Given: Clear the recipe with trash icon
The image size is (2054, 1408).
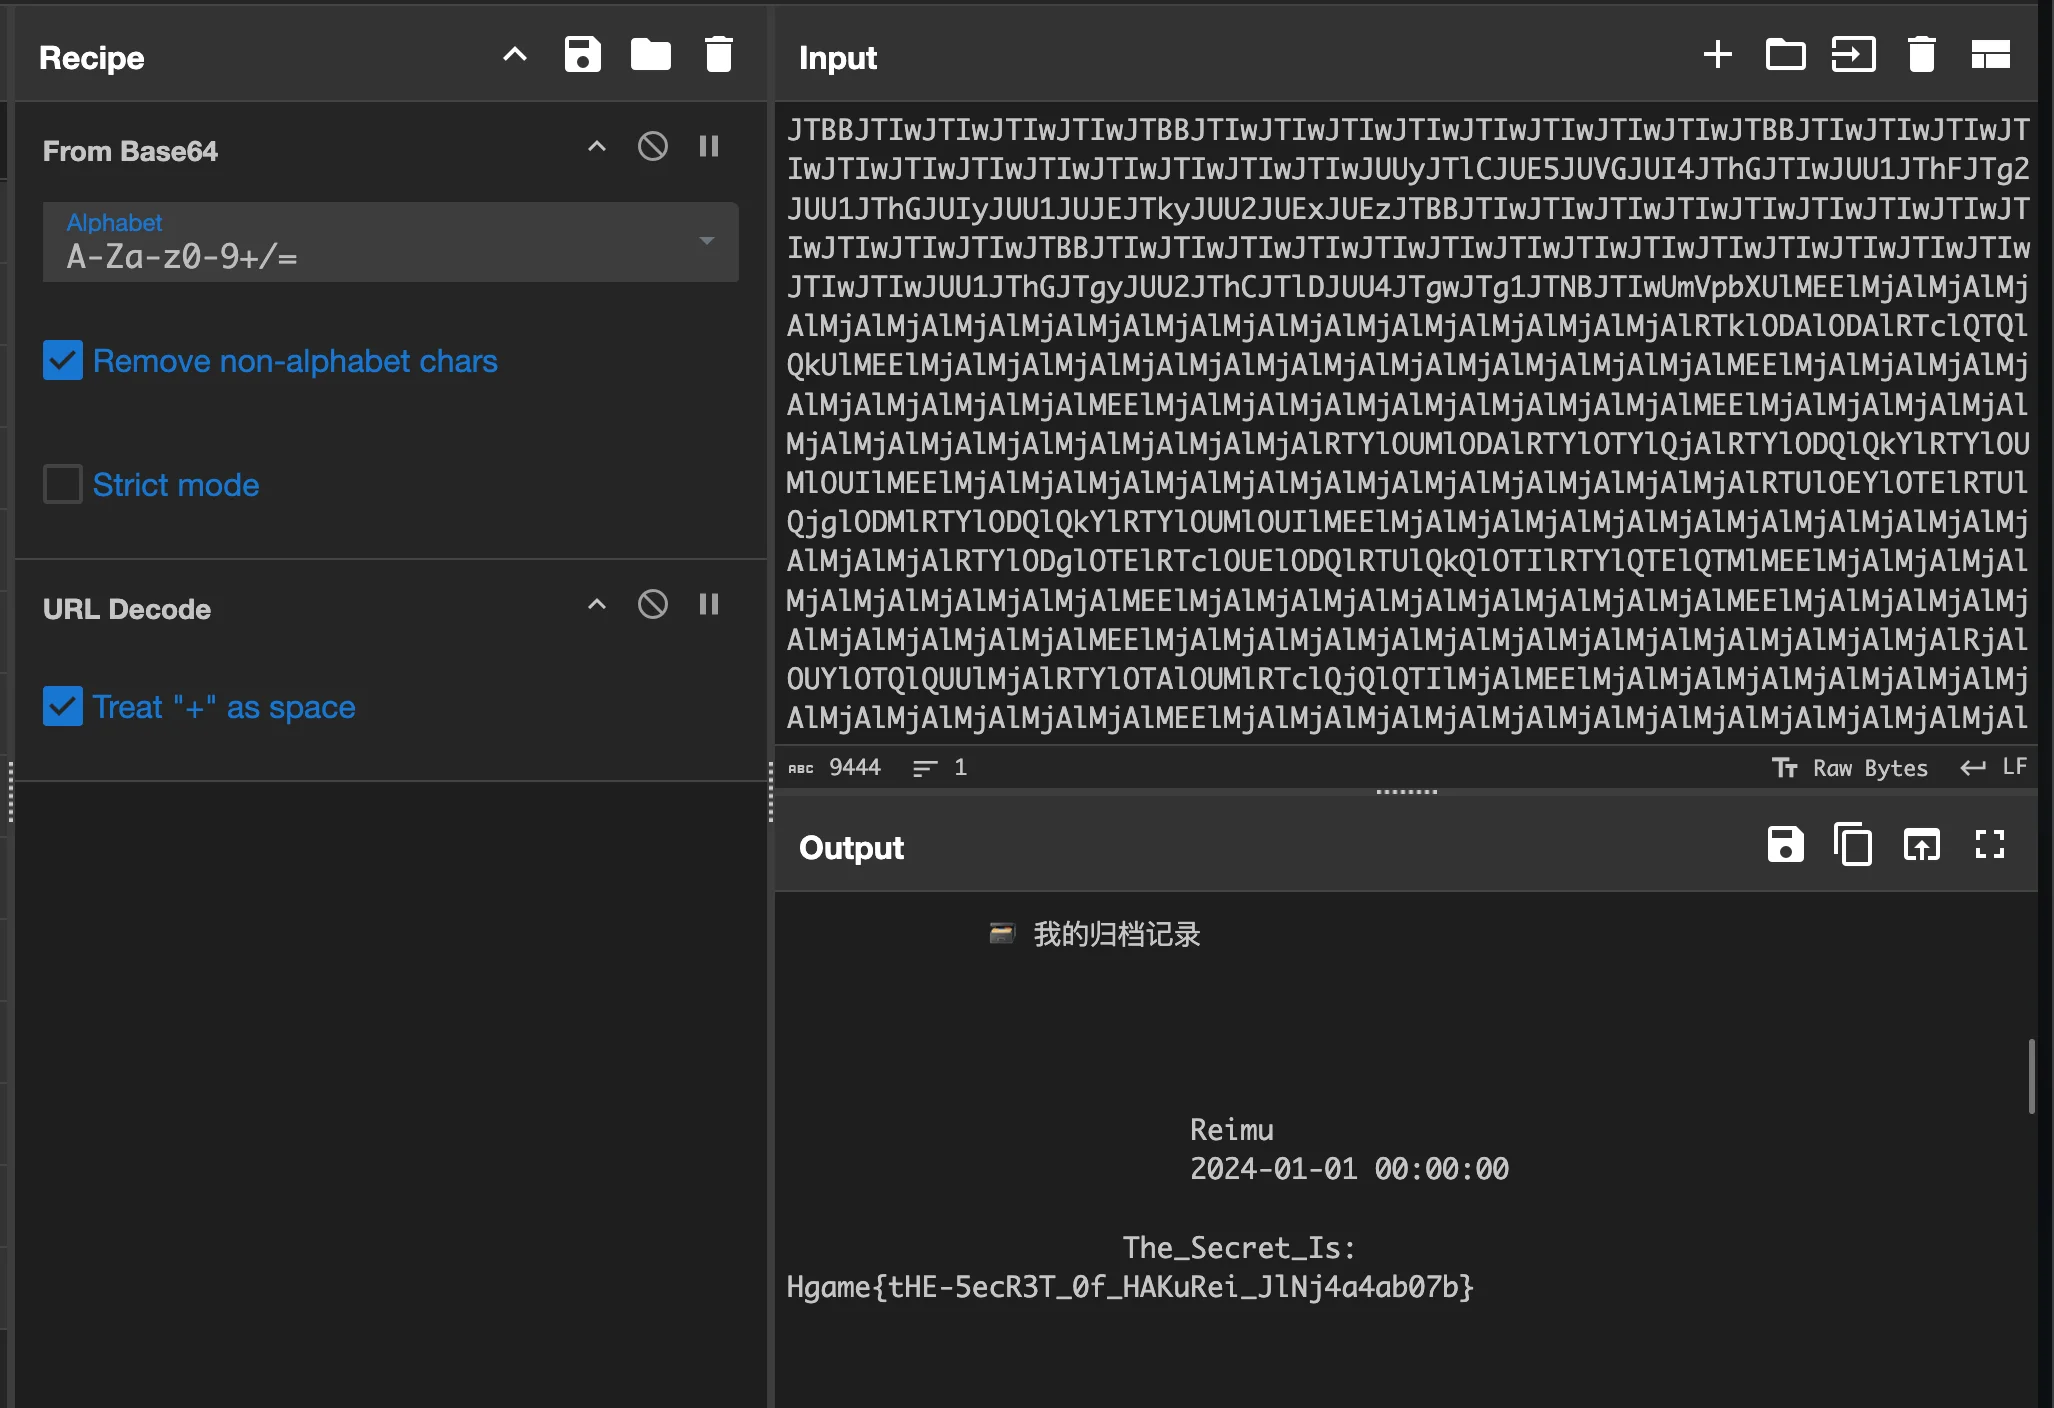Looking at the screenshot, I should (718, 55).
